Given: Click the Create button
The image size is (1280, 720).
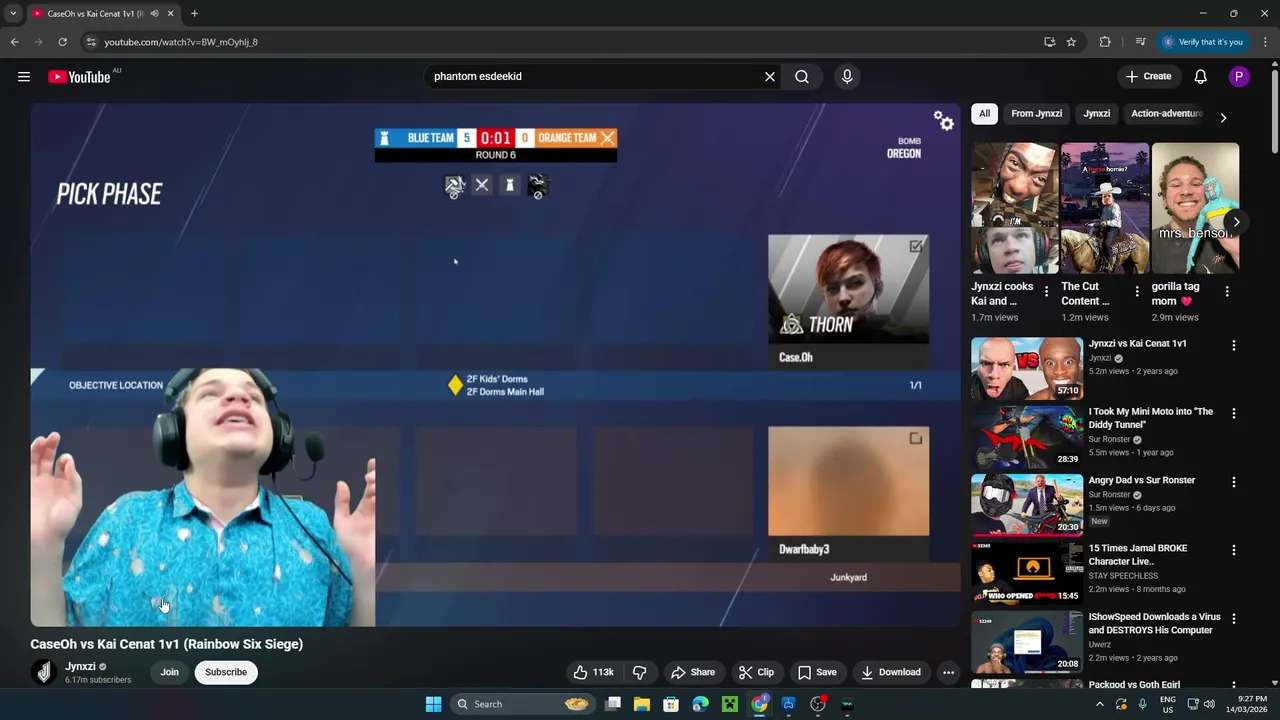Looking at the screenshot, I should tap(1148, 77).
